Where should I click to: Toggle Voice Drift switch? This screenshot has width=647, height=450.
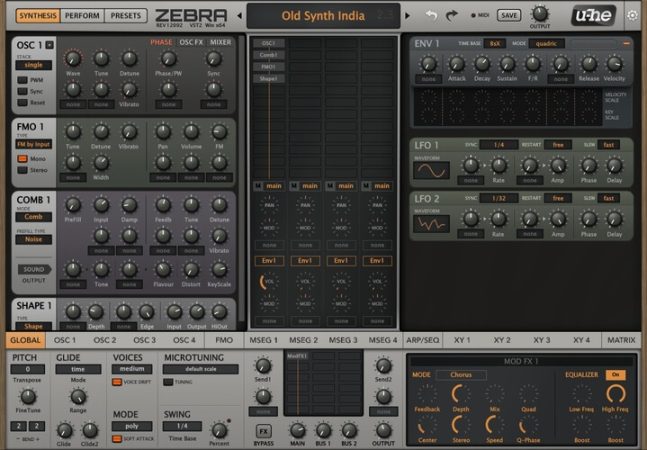point(117,382)
